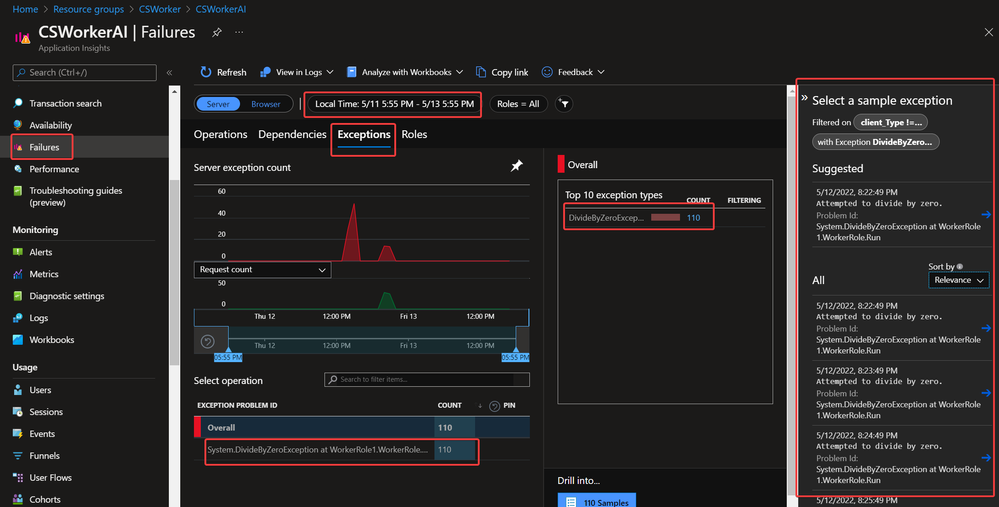Focus the Search to filter items field
The width and height of the screenshot is (999, 507).
[427, 380]
